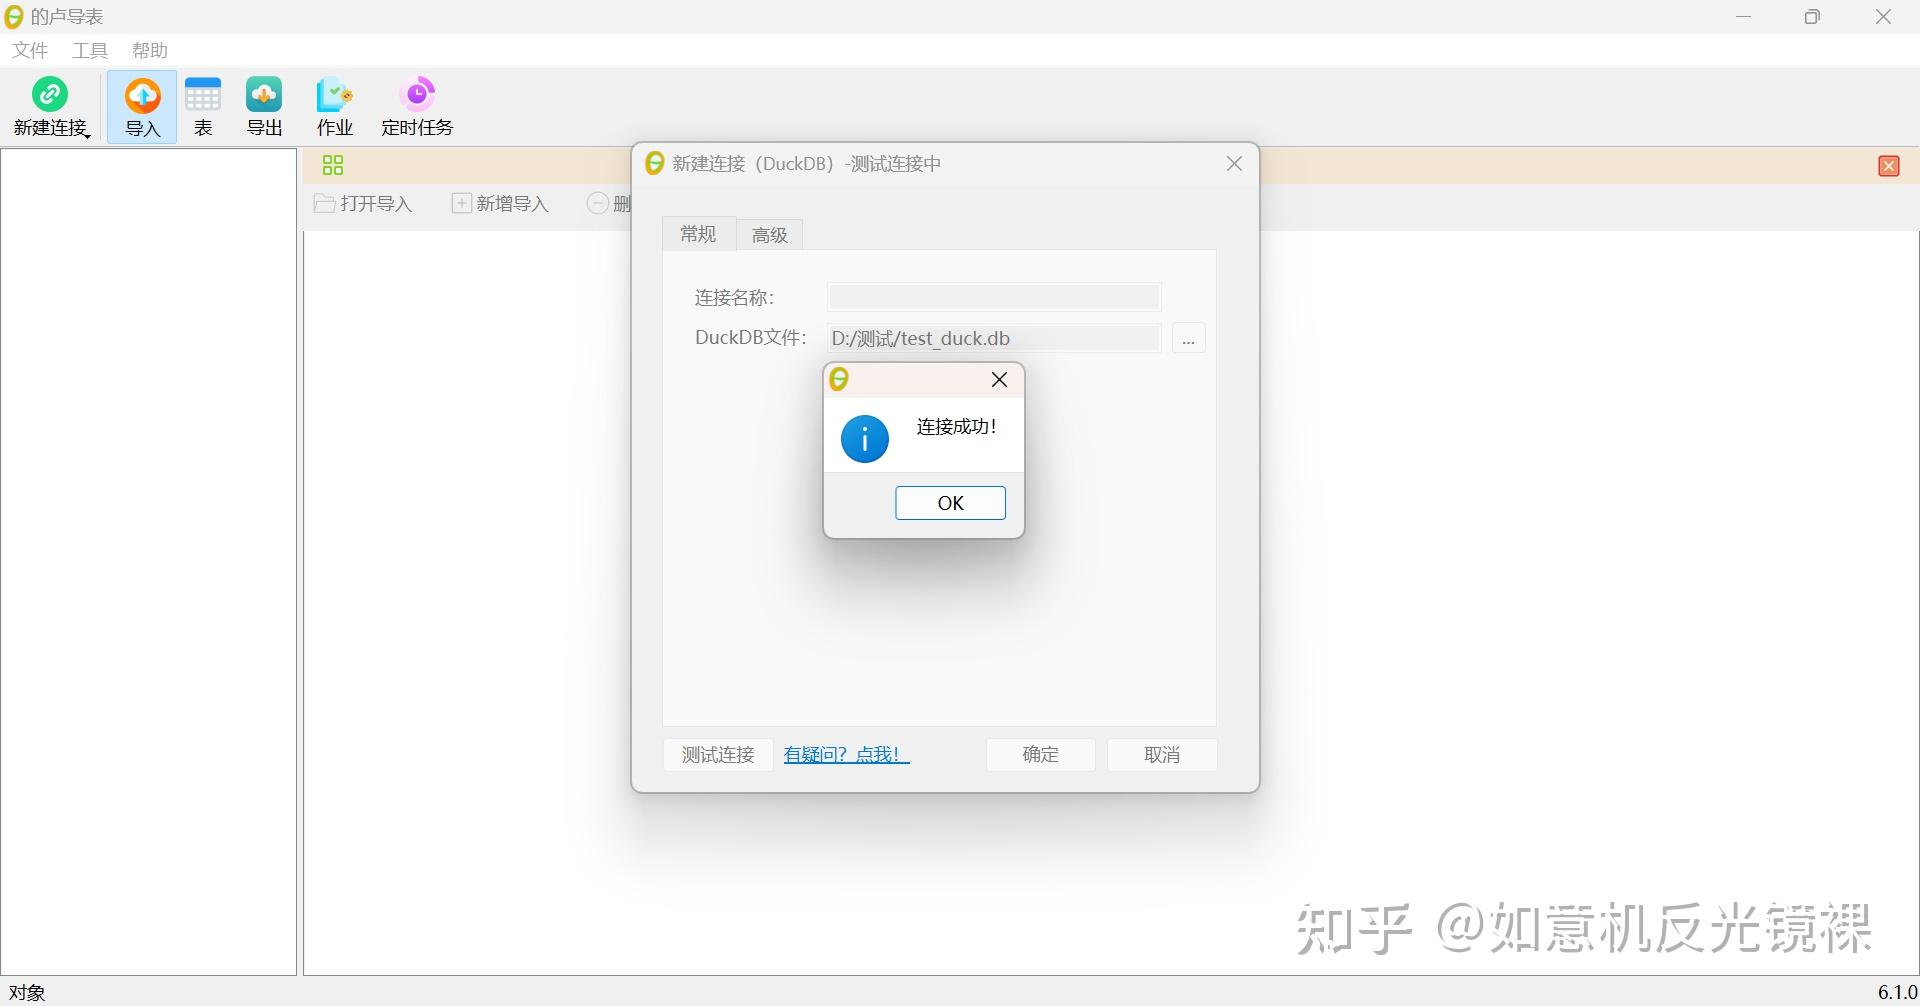Browse for a DuckDB file
This screenshot has height=1006, width=1920.
pos(1188,338)
